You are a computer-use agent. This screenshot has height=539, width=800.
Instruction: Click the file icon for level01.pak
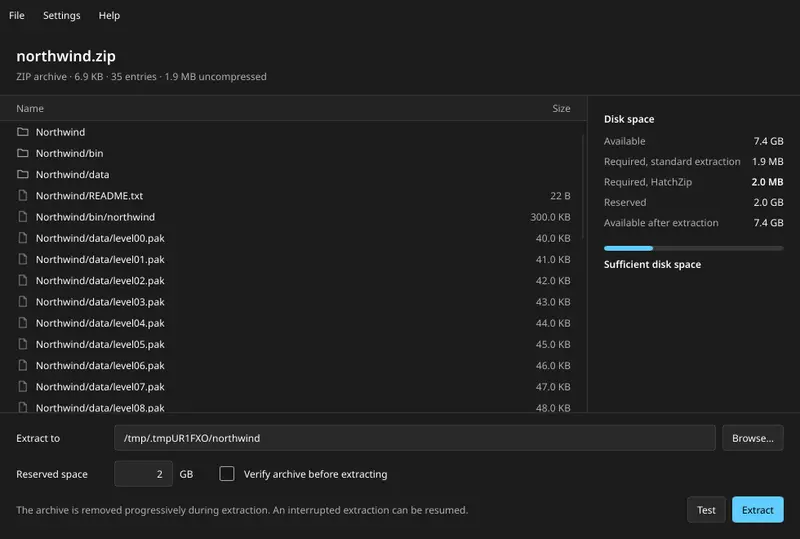pyautogui.click(x=22, y=259)
